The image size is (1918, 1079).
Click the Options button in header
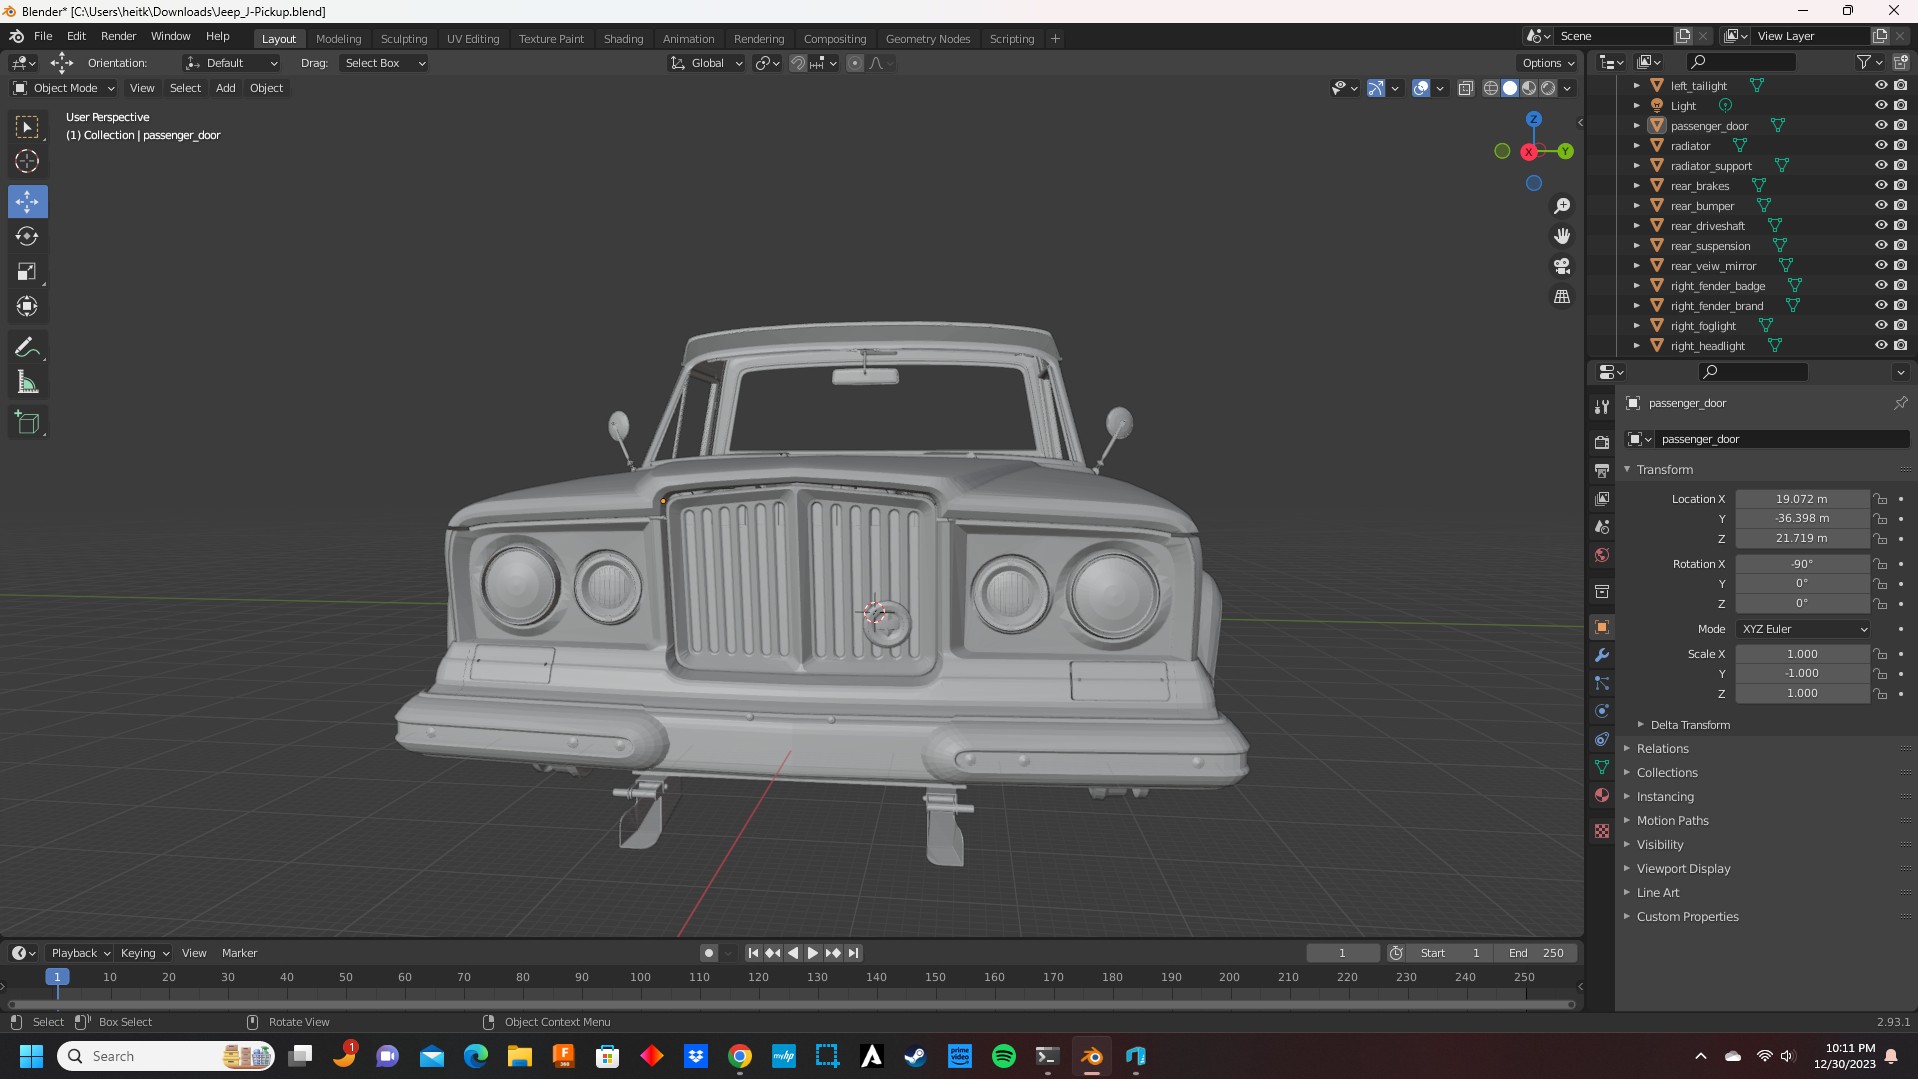pyautogui.click(x=1547, y=63)
